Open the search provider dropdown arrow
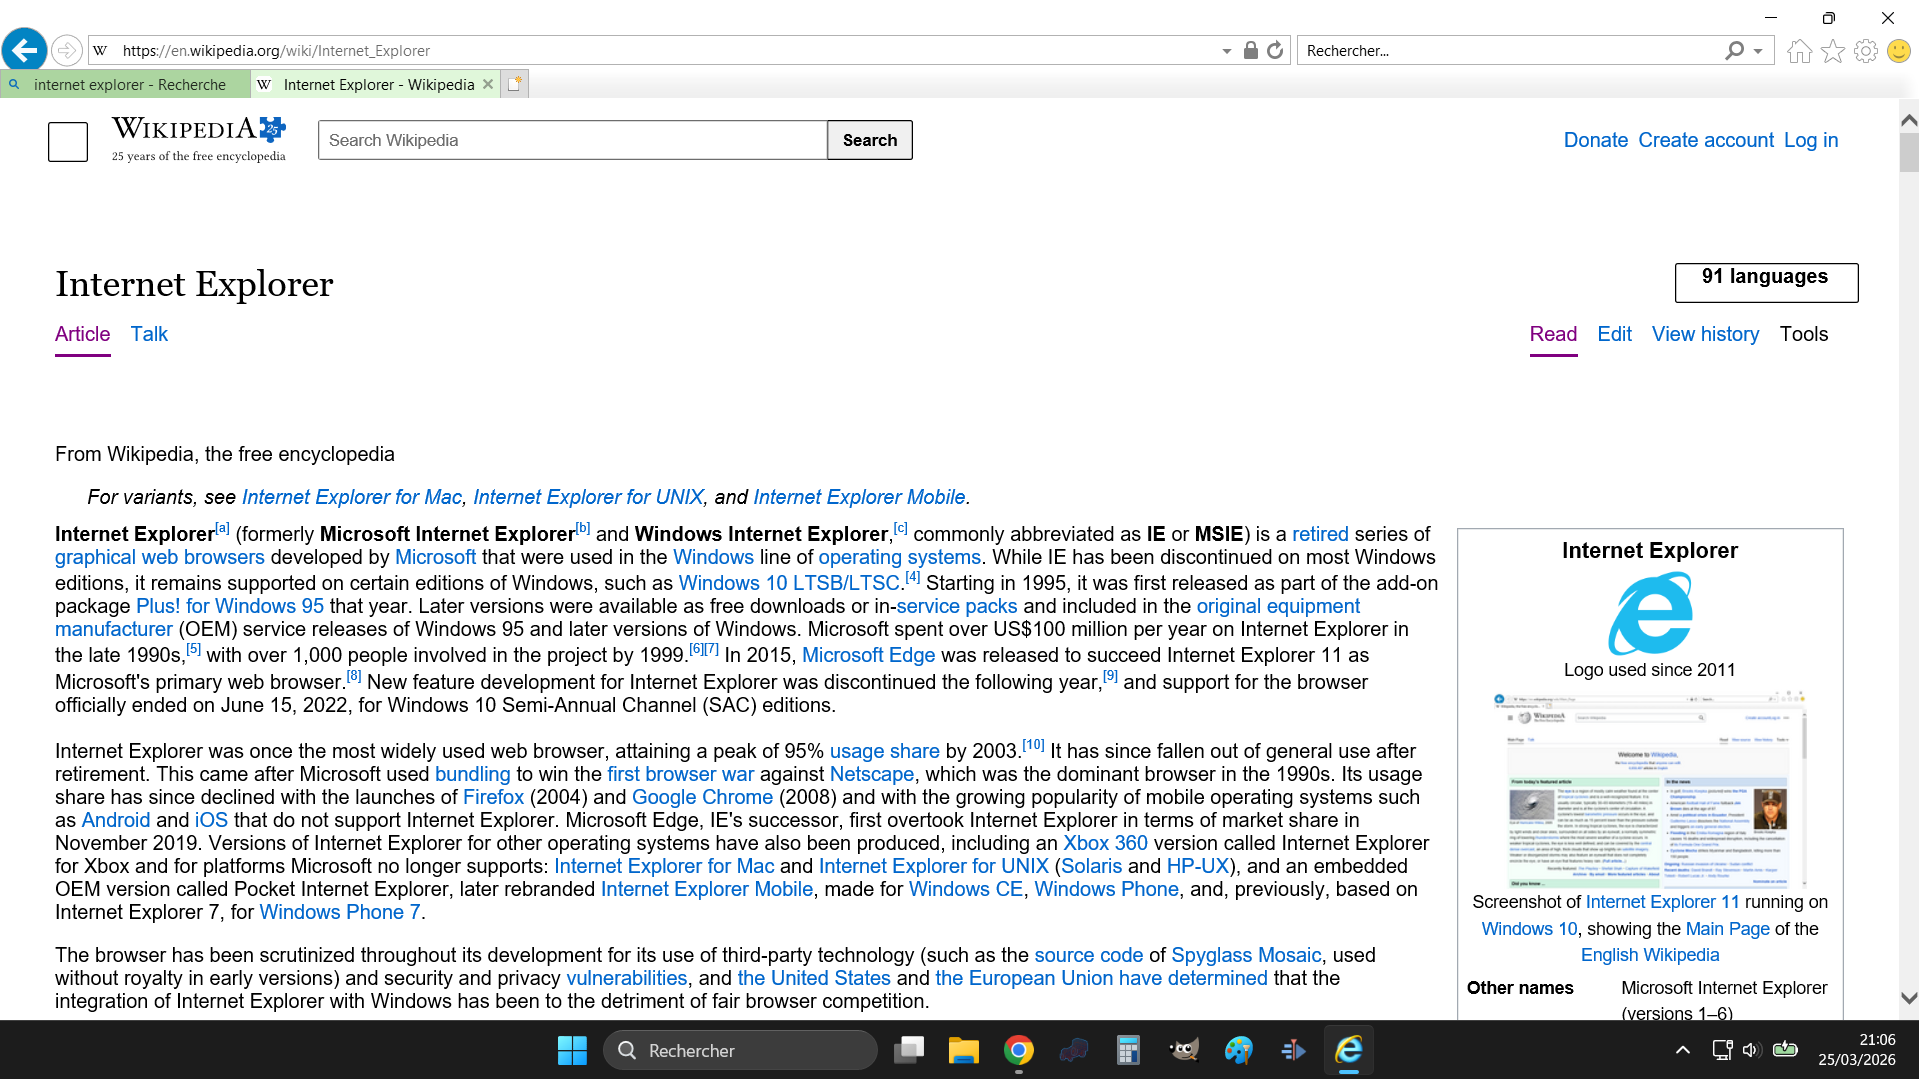 (1758, 51)
